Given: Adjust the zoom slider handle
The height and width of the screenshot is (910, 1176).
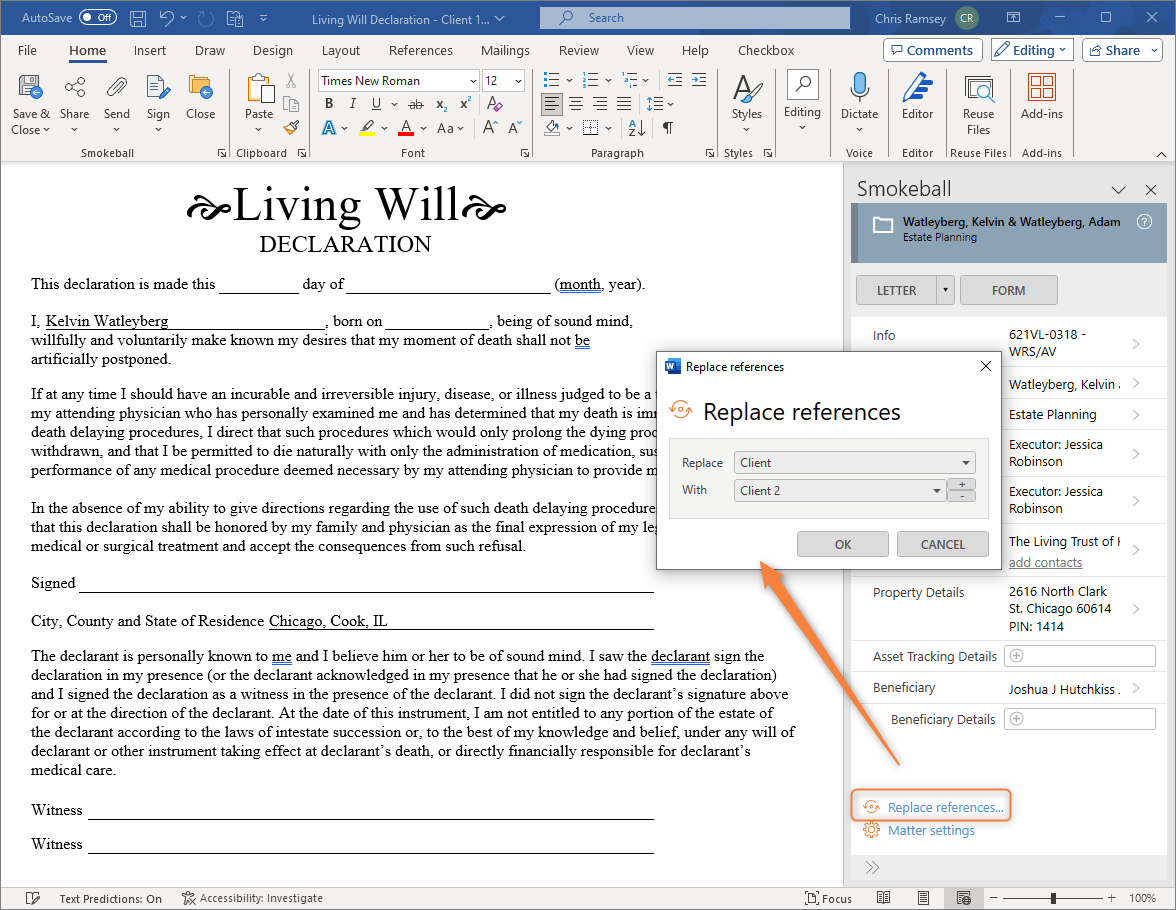Looking at the screenshot, I should click(x=1053, y=898).
